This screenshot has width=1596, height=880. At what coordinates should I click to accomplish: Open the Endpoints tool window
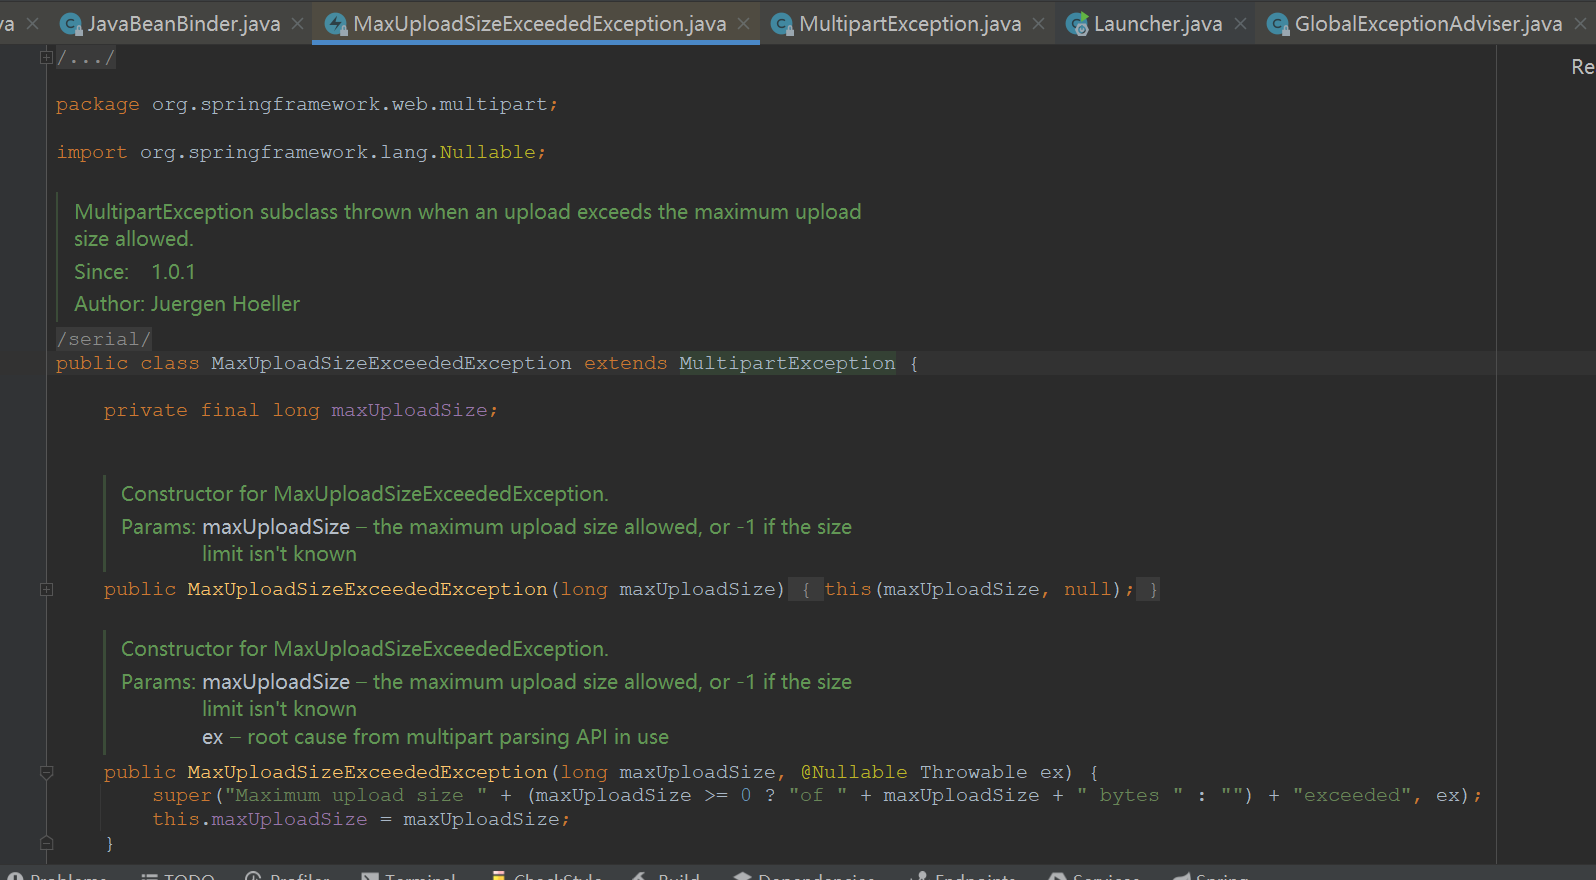pos(965,877)
